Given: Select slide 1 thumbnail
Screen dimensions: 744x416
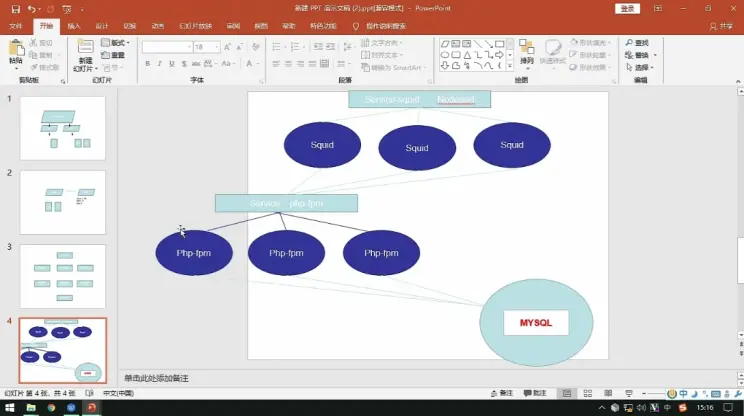Looking at the screenshot, I should pos(63,128).
